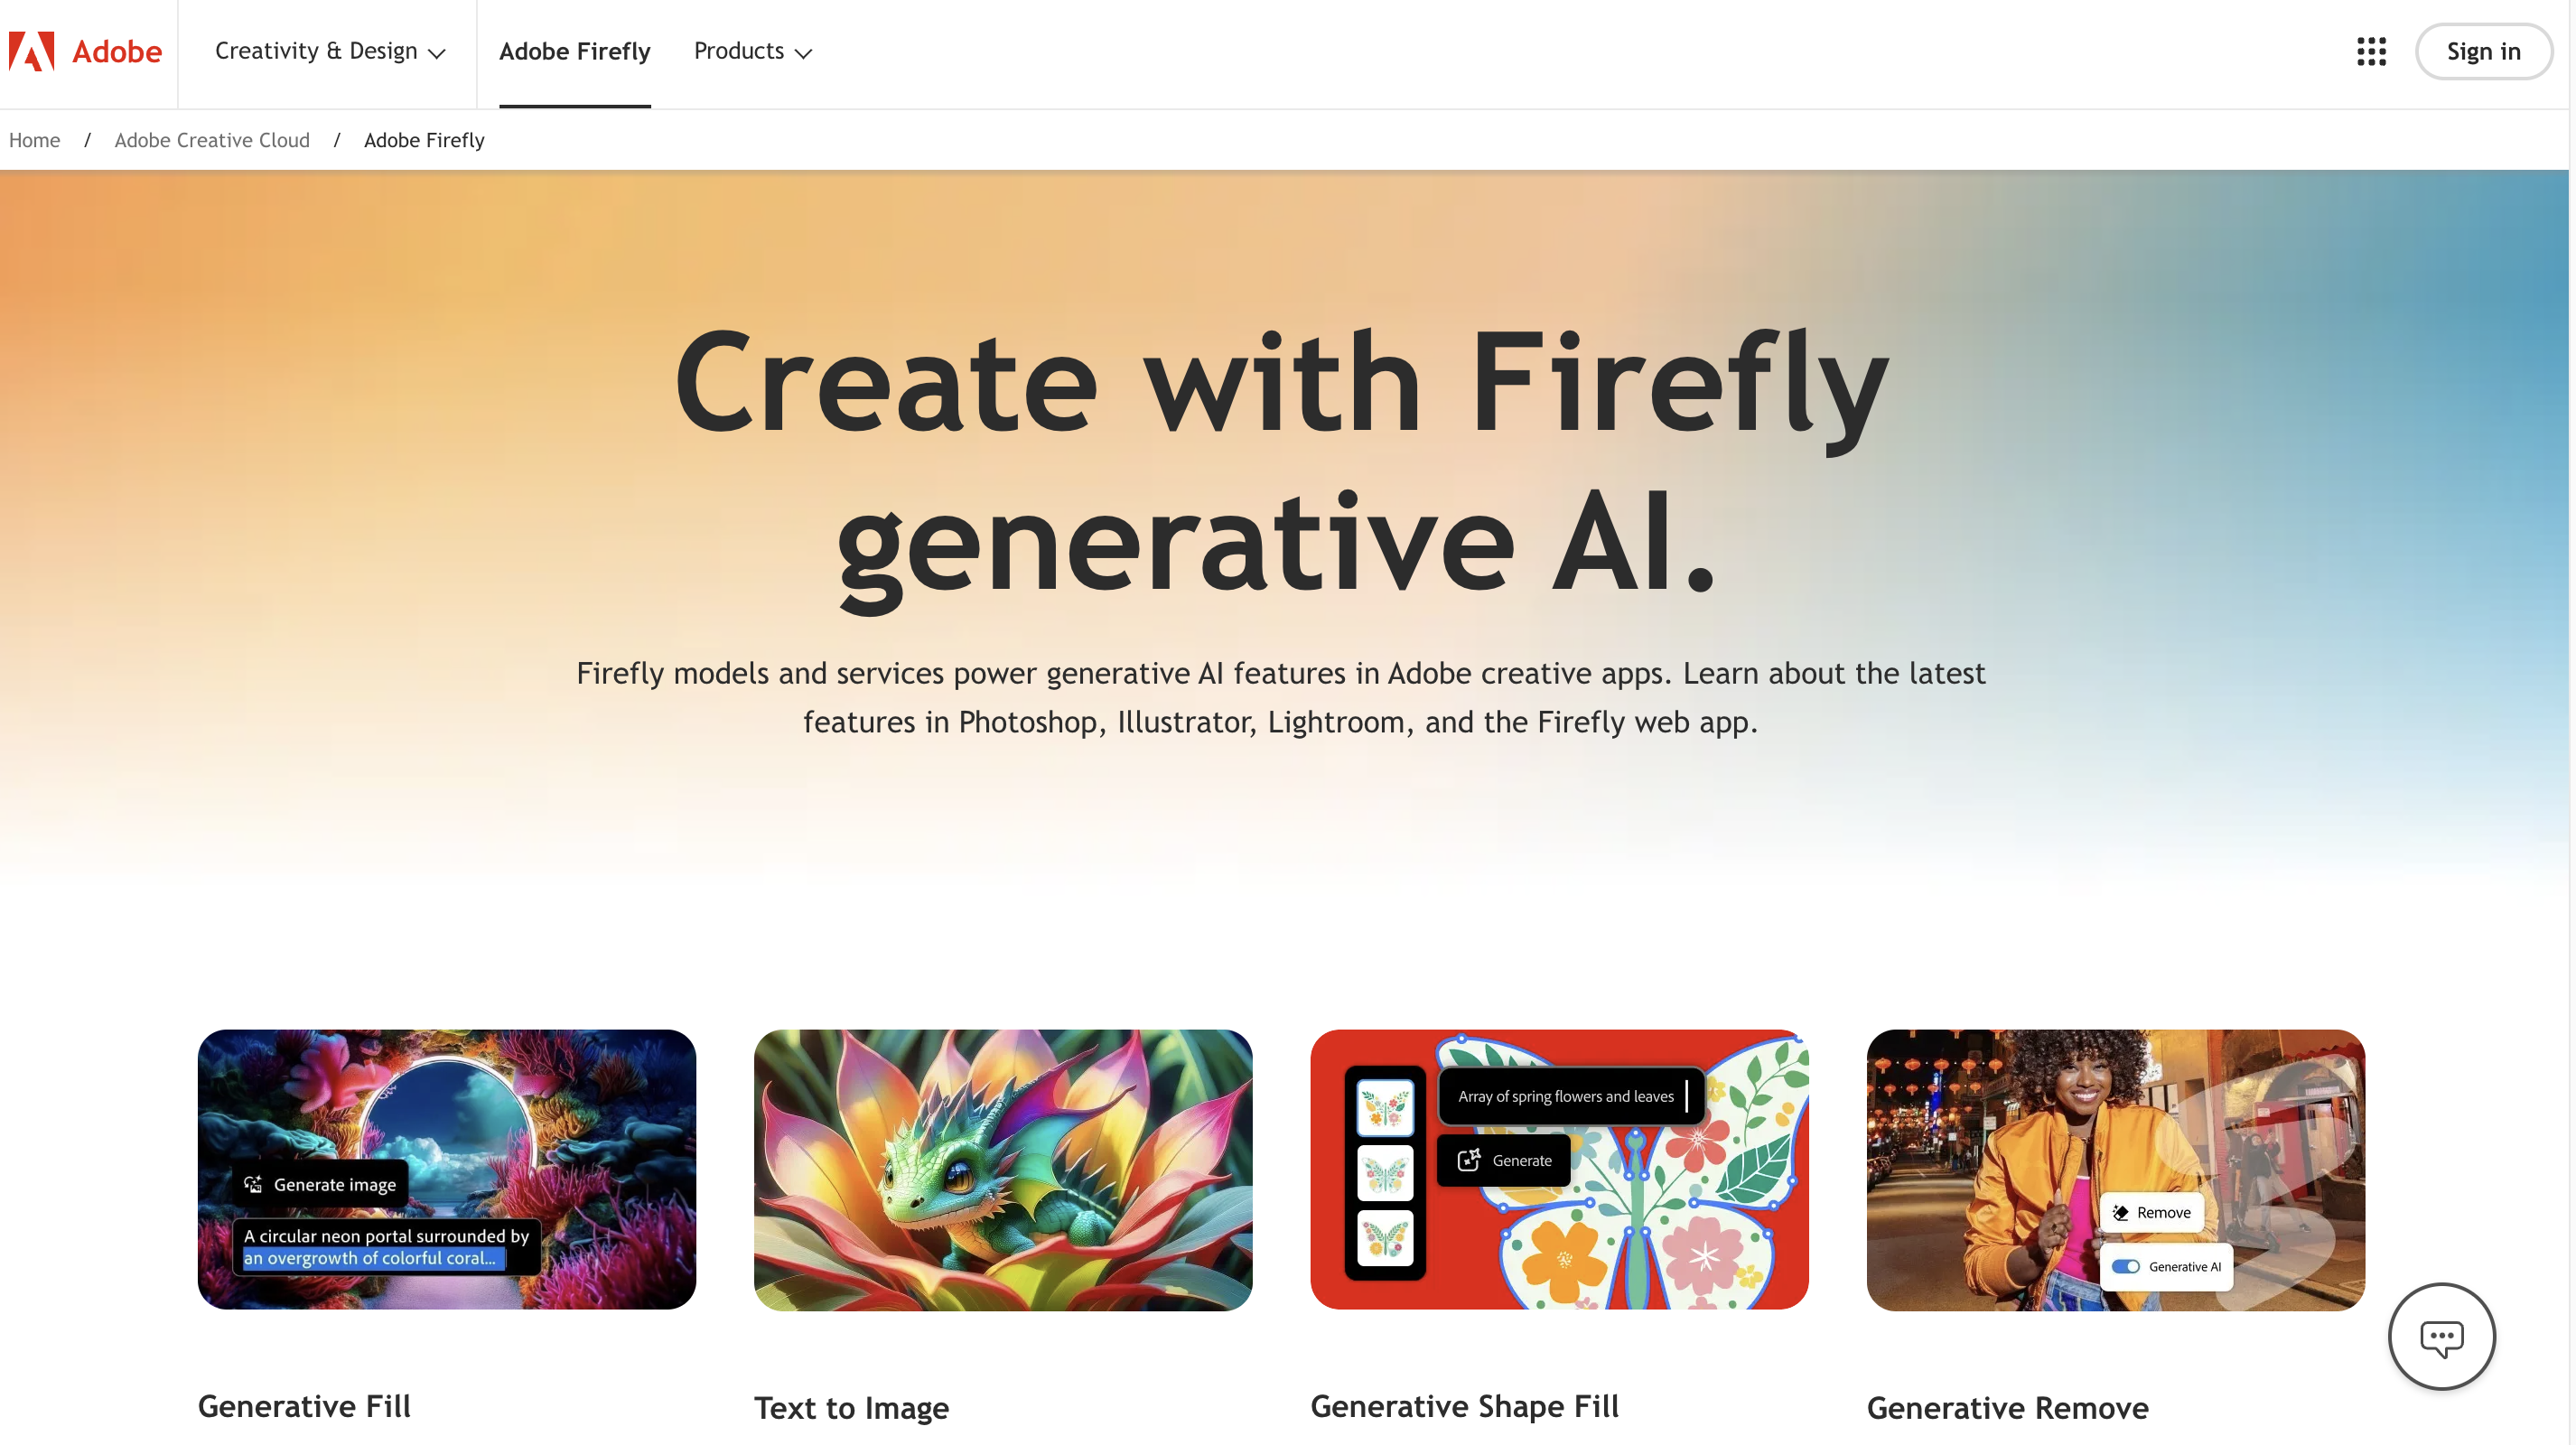The image size is (2576, 1445).
Task: Click the Generative Fill heading link
Action: coord(304,1406)
